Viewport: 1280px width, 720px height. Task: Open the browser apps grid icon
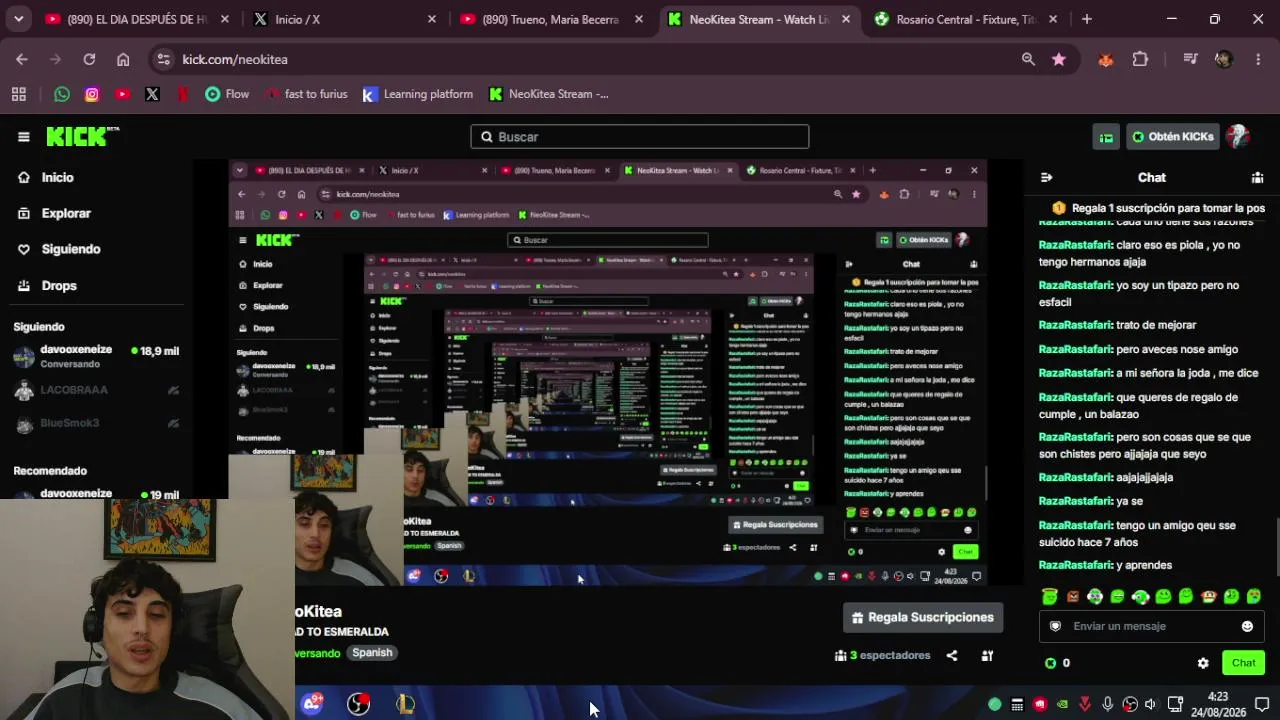click(18, 94)
